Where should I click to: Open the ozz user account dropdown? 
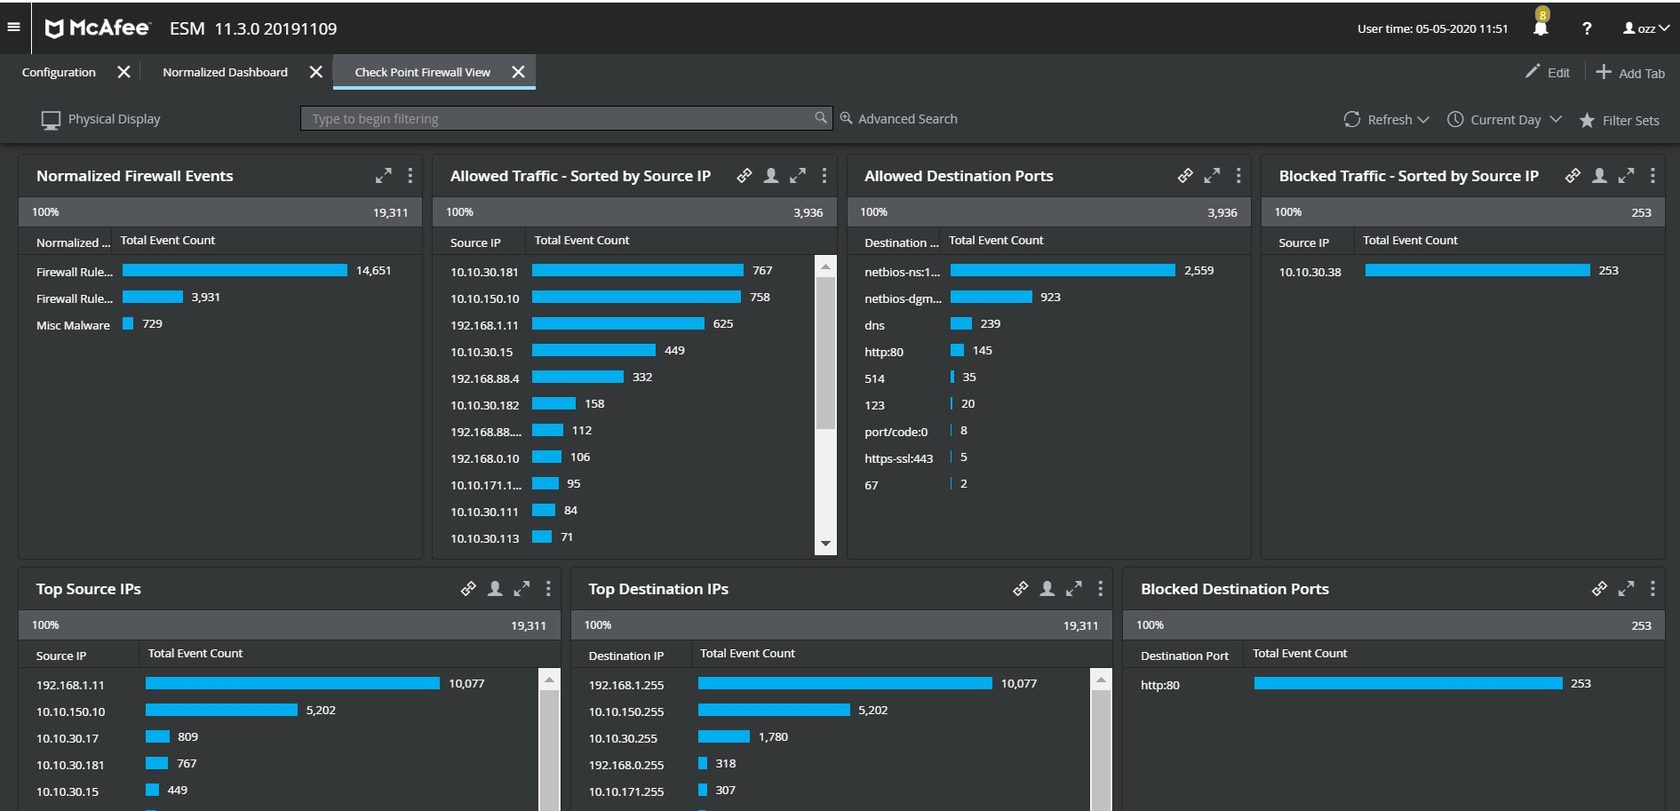[x=1646, y=28]
